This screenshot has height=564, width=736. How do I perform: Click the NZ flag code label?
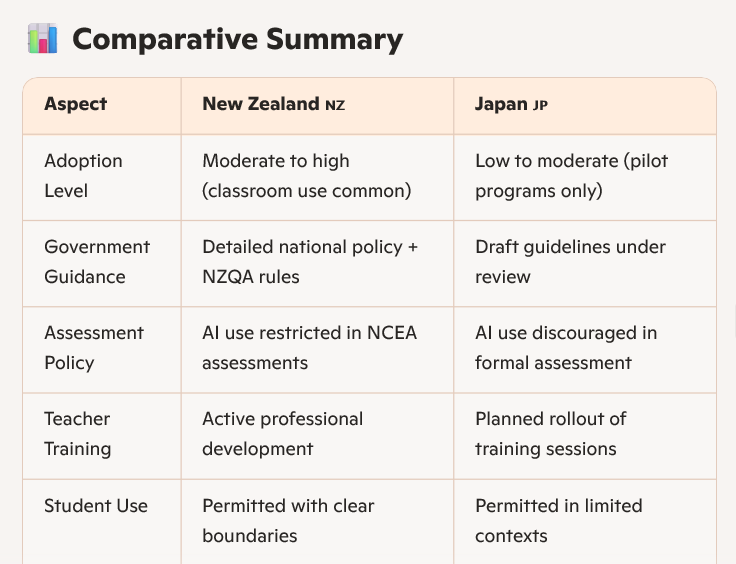(335, 105)
